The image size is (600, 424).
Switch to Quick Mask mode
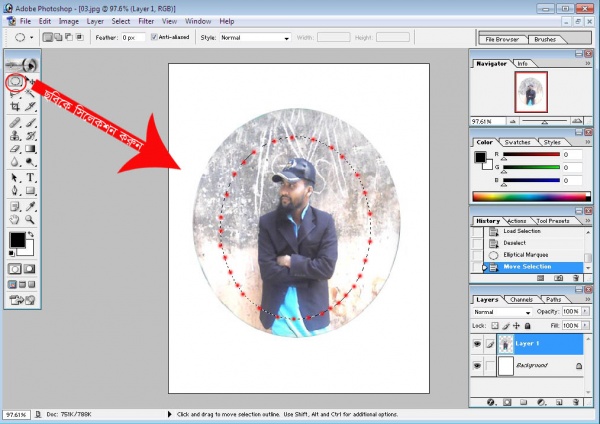(30, 269)
